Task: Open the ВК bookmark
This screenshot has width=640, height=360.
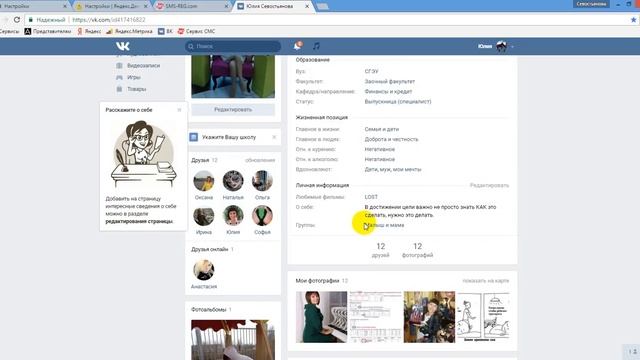Action: click(165, 31)
